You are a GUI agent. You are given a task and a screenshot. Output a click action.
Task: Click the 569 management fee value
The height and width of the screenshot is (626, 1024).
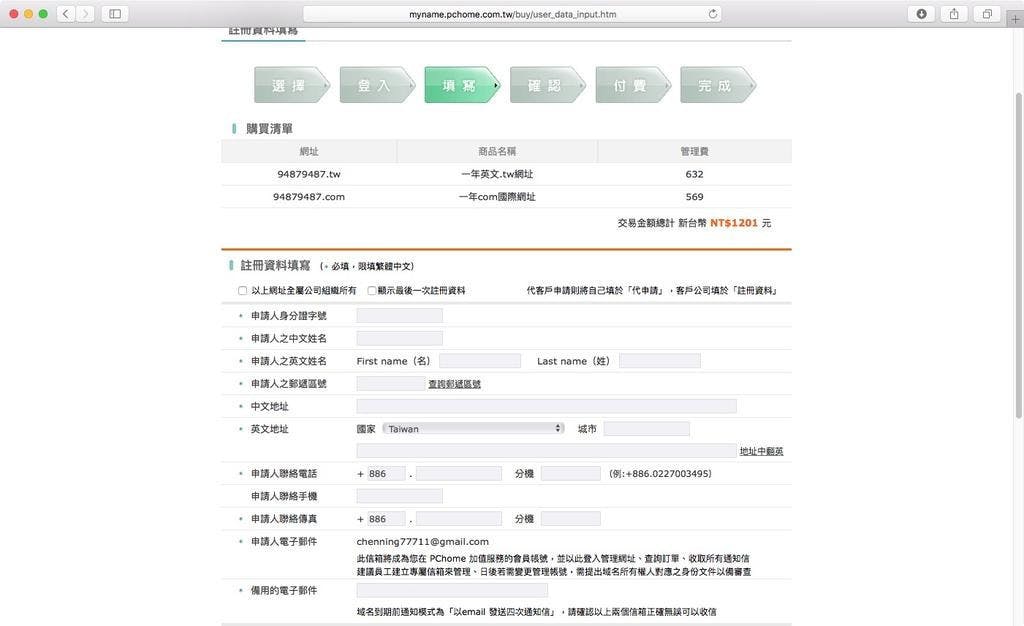pyautogui.click(x=694, y=196)
